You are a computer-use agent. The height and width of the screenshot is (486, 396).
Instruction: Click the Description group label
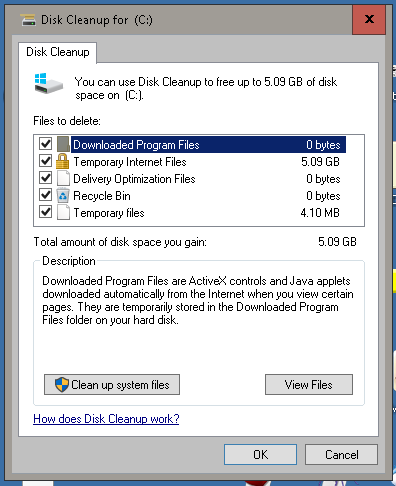pyautogui.click(x=69, y=261)
